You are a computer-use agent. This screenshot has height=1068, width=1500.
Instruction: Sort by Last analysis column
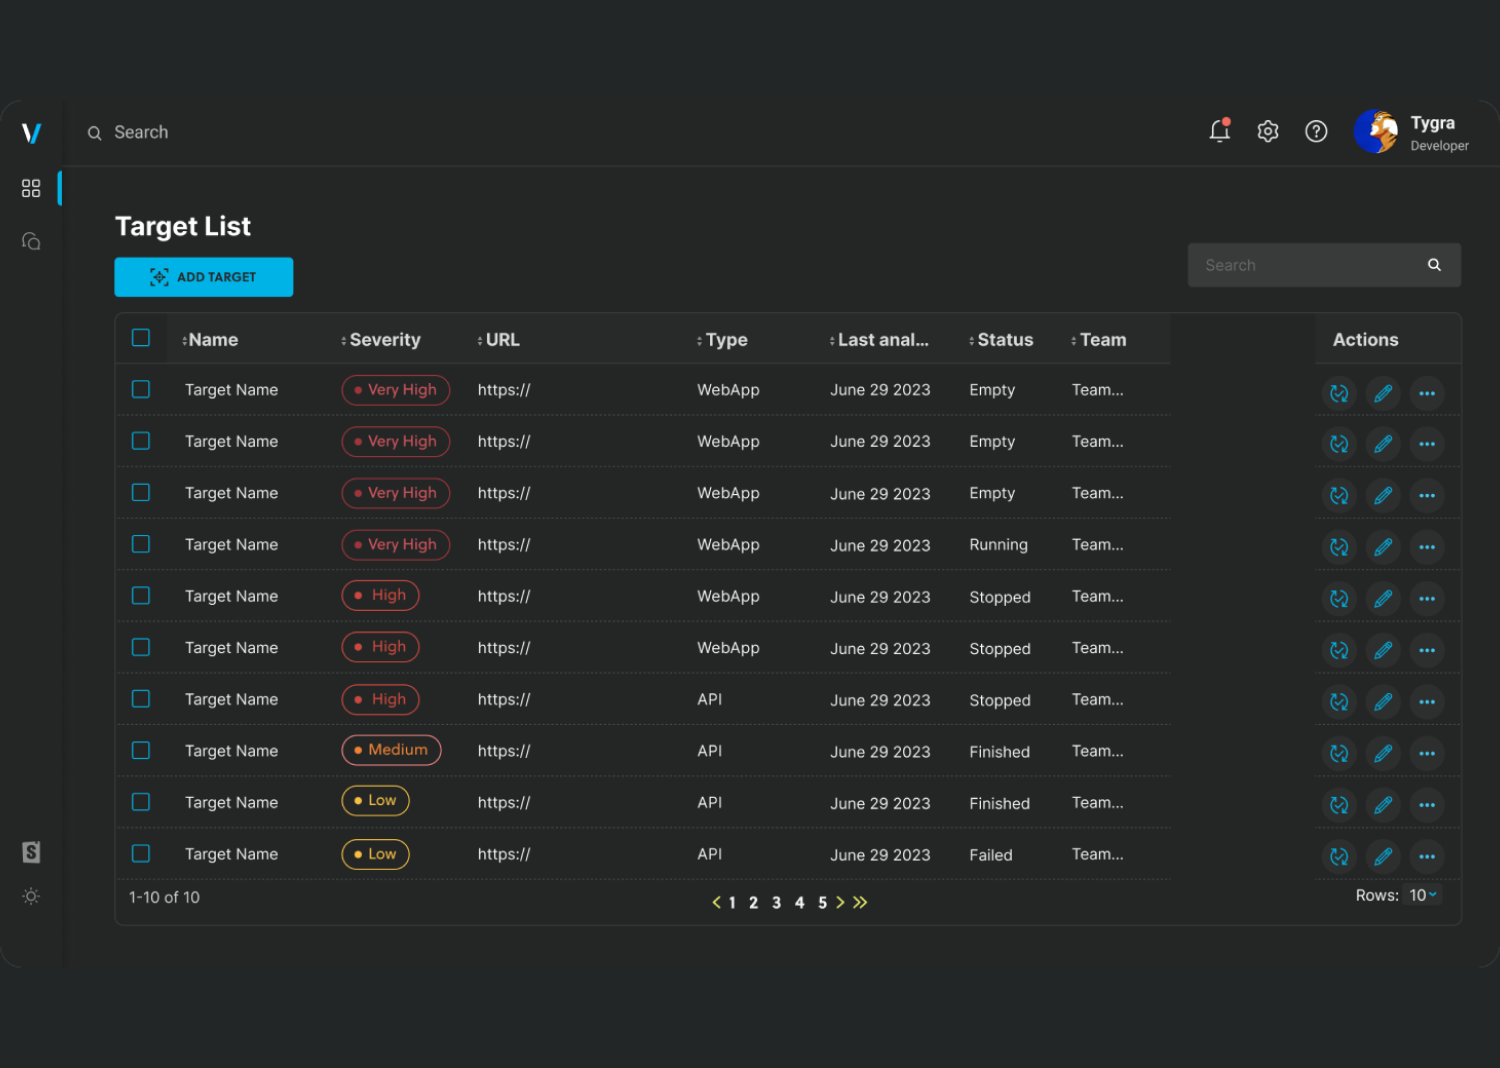[x=879, y=340]
